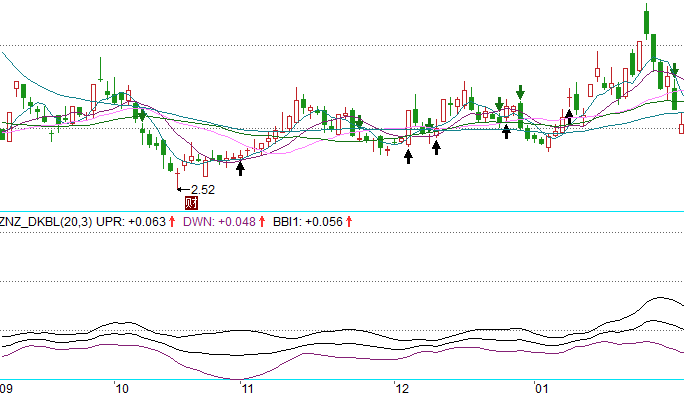Viewport: 684px width, 397px height.
Task: Click the BBI1: +0.056 readout
Action: pyautogui.click(x=308, y=222)
